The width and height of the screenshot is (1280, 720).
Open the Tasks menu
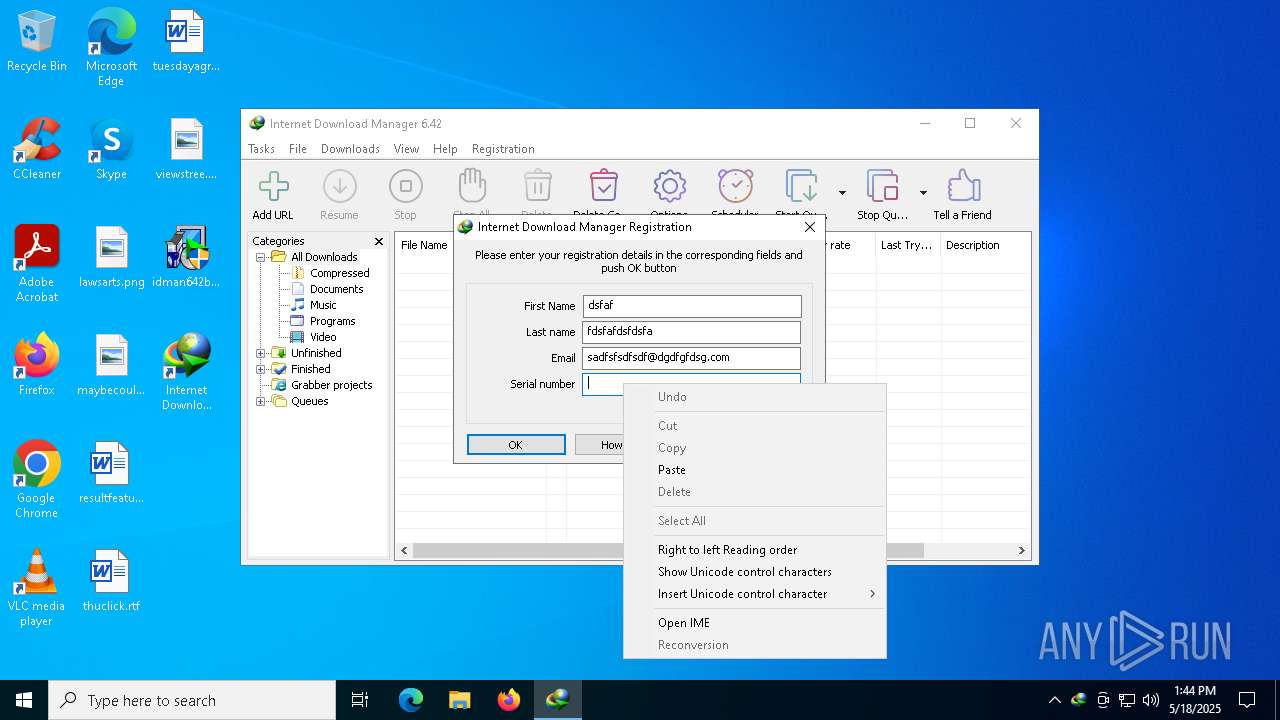coord(261,149)
